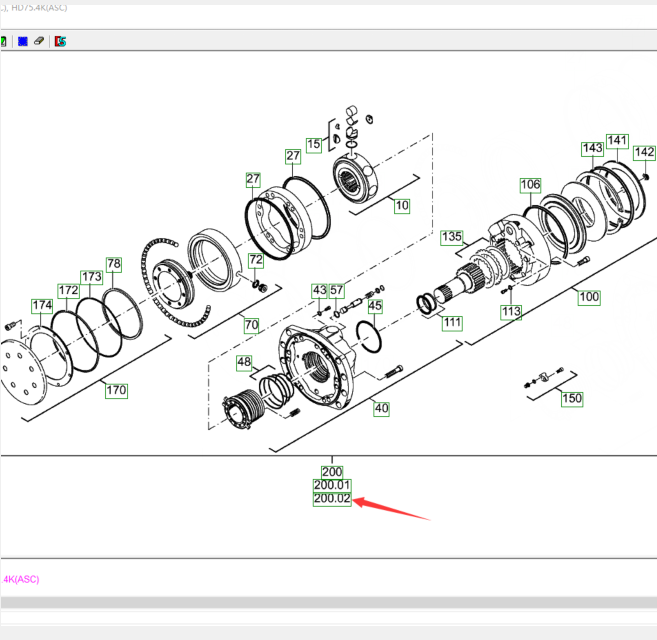Image resolution: width=657 pixels, height=640 pixels.
Task: Choose part number 135 callout
Action: tap(452, 238)
